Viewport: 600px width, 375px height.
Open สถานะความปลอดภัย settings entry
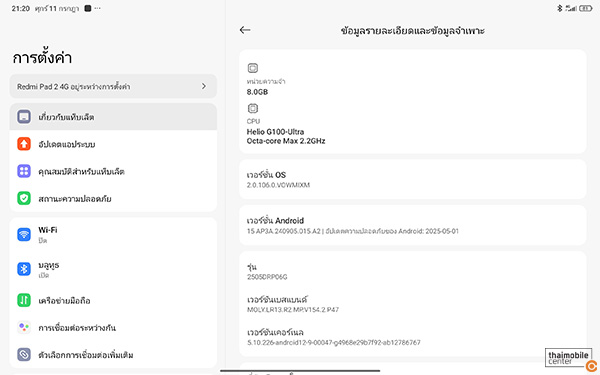pyautogui.click(x=113, y=198)
